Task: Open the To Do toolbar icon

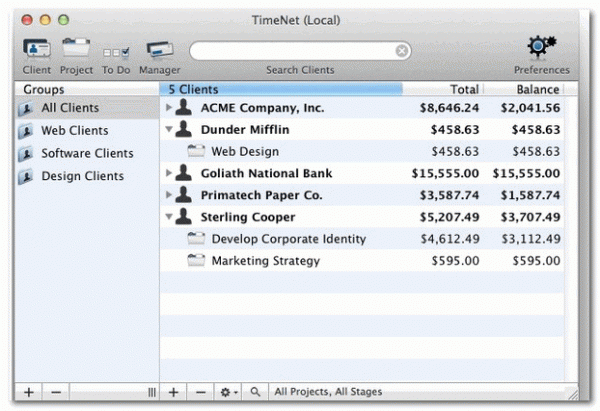Action: tap(116, 52)
